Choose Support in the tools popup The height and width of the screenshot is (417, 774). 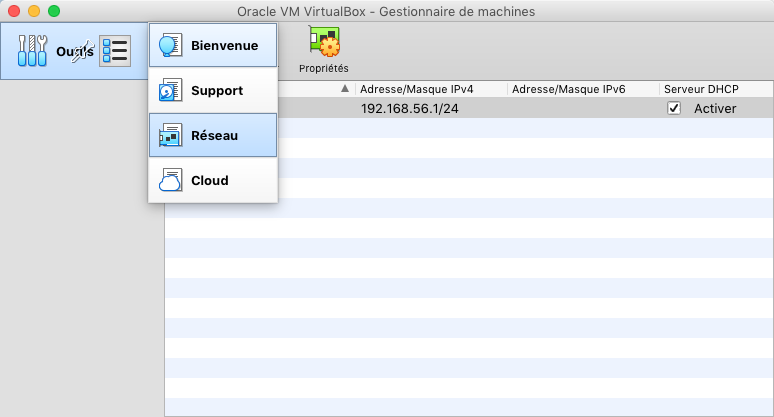[213, 90]
